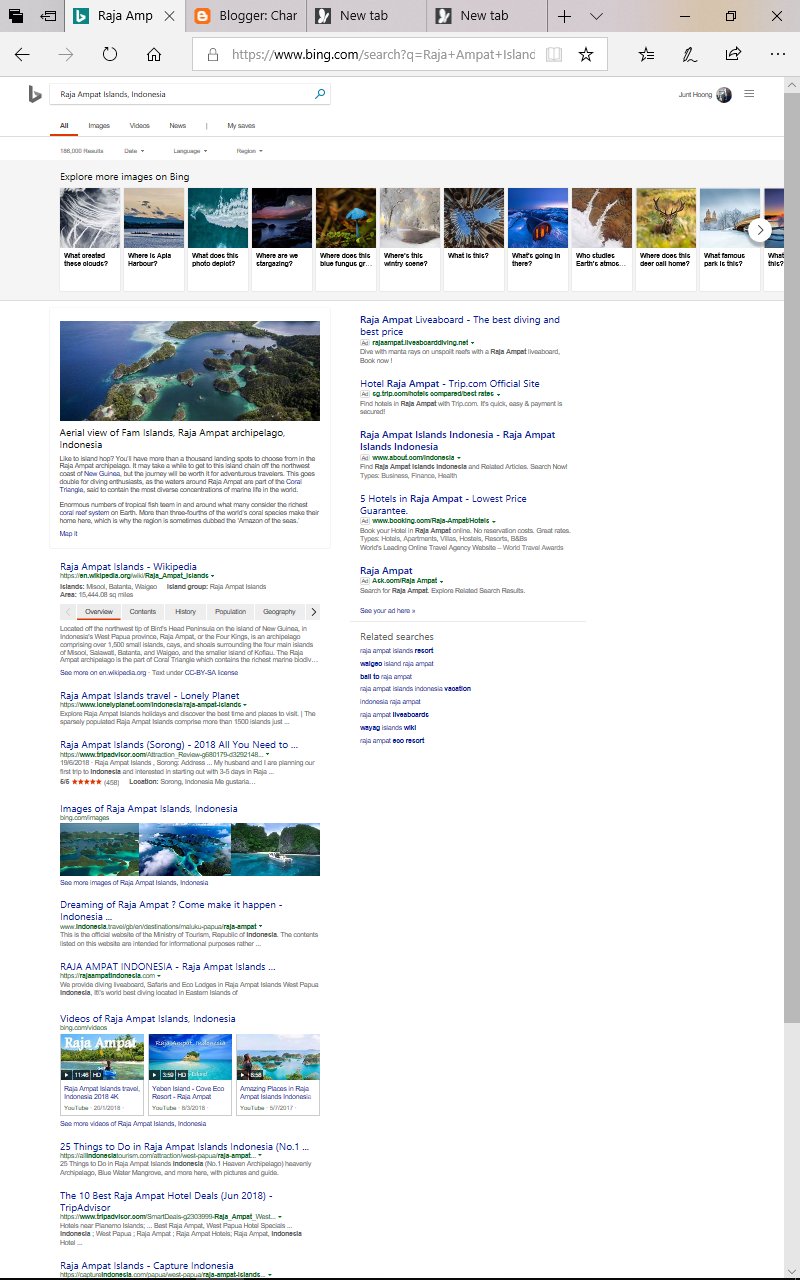Select the Contents tab in Wikipedia result

pos(143,611)
